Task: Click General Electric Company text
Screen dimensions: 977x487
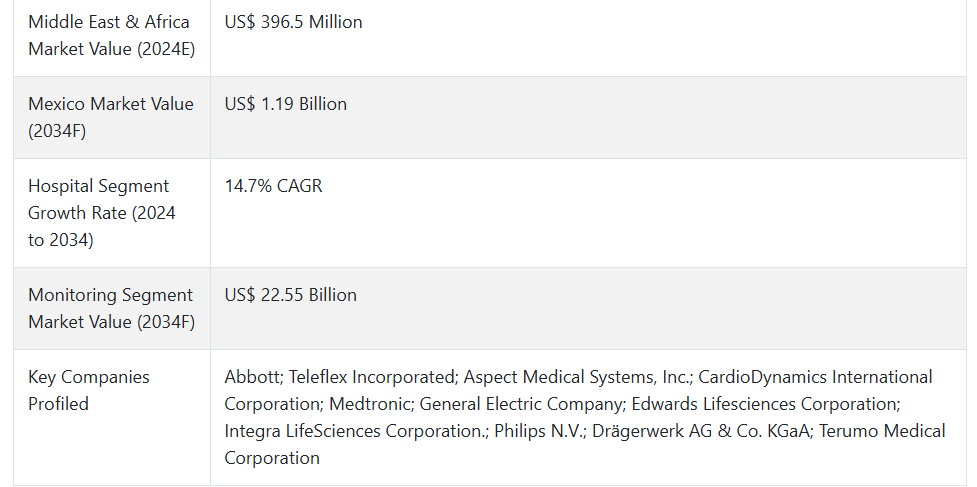Action: coord(522,404)
